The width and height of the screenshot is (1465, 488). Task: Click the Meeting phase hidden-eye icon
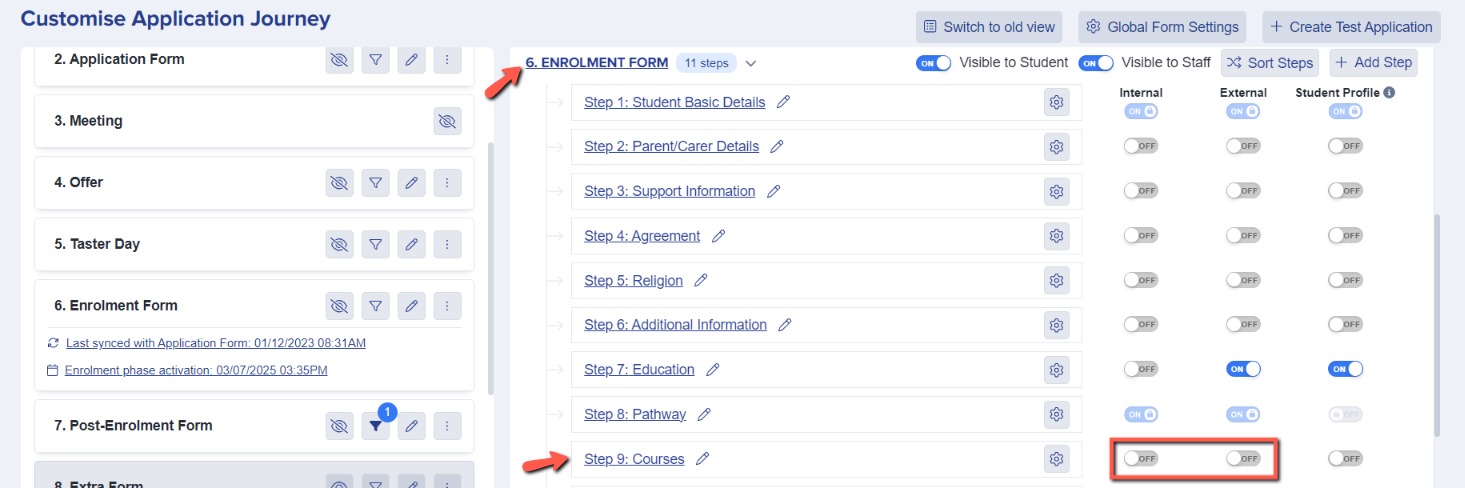point(447,122)
